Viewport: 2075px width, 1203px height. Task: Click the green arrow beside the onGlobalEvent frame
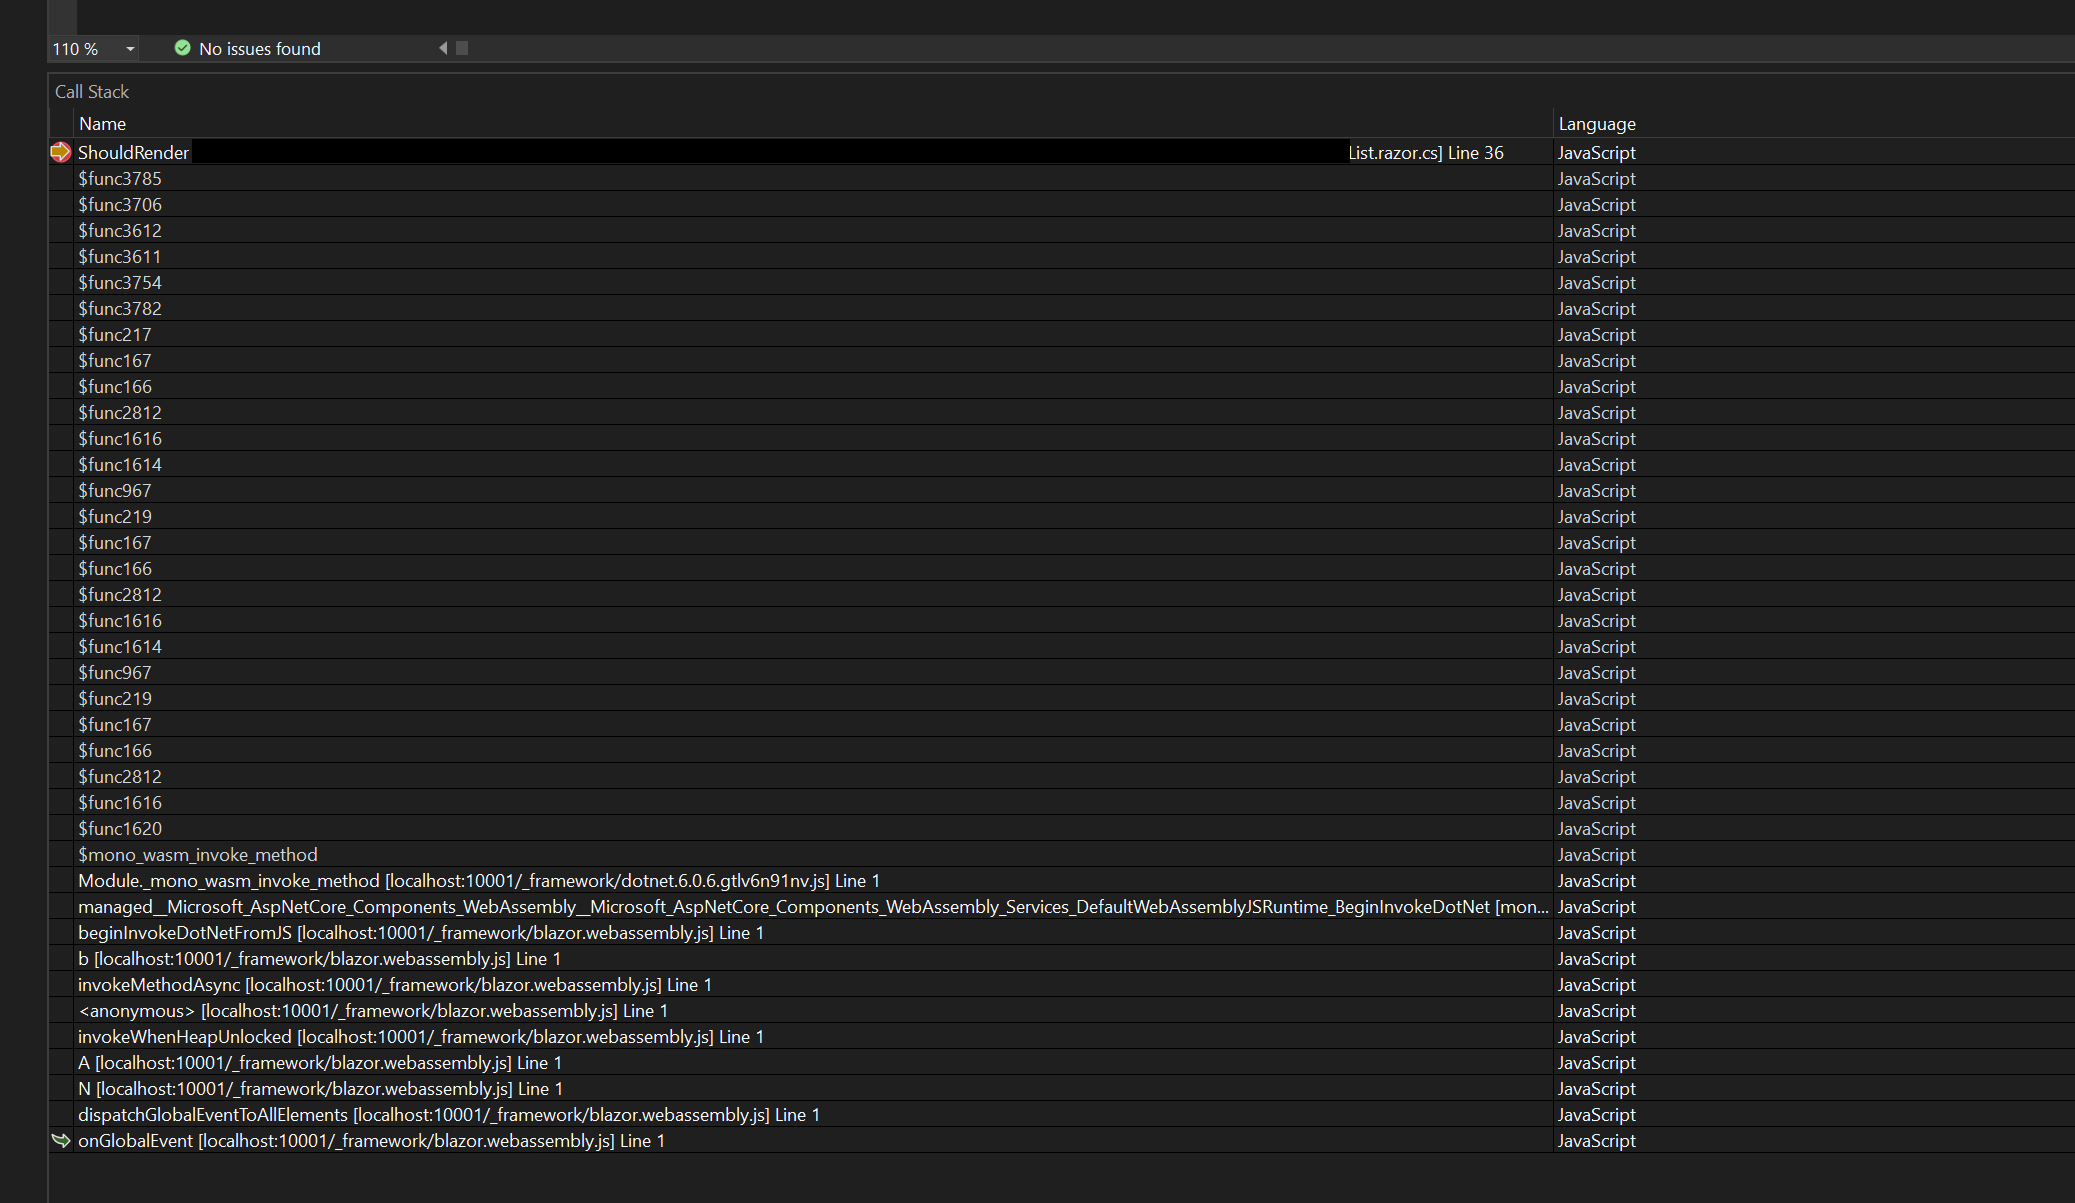60,1140
